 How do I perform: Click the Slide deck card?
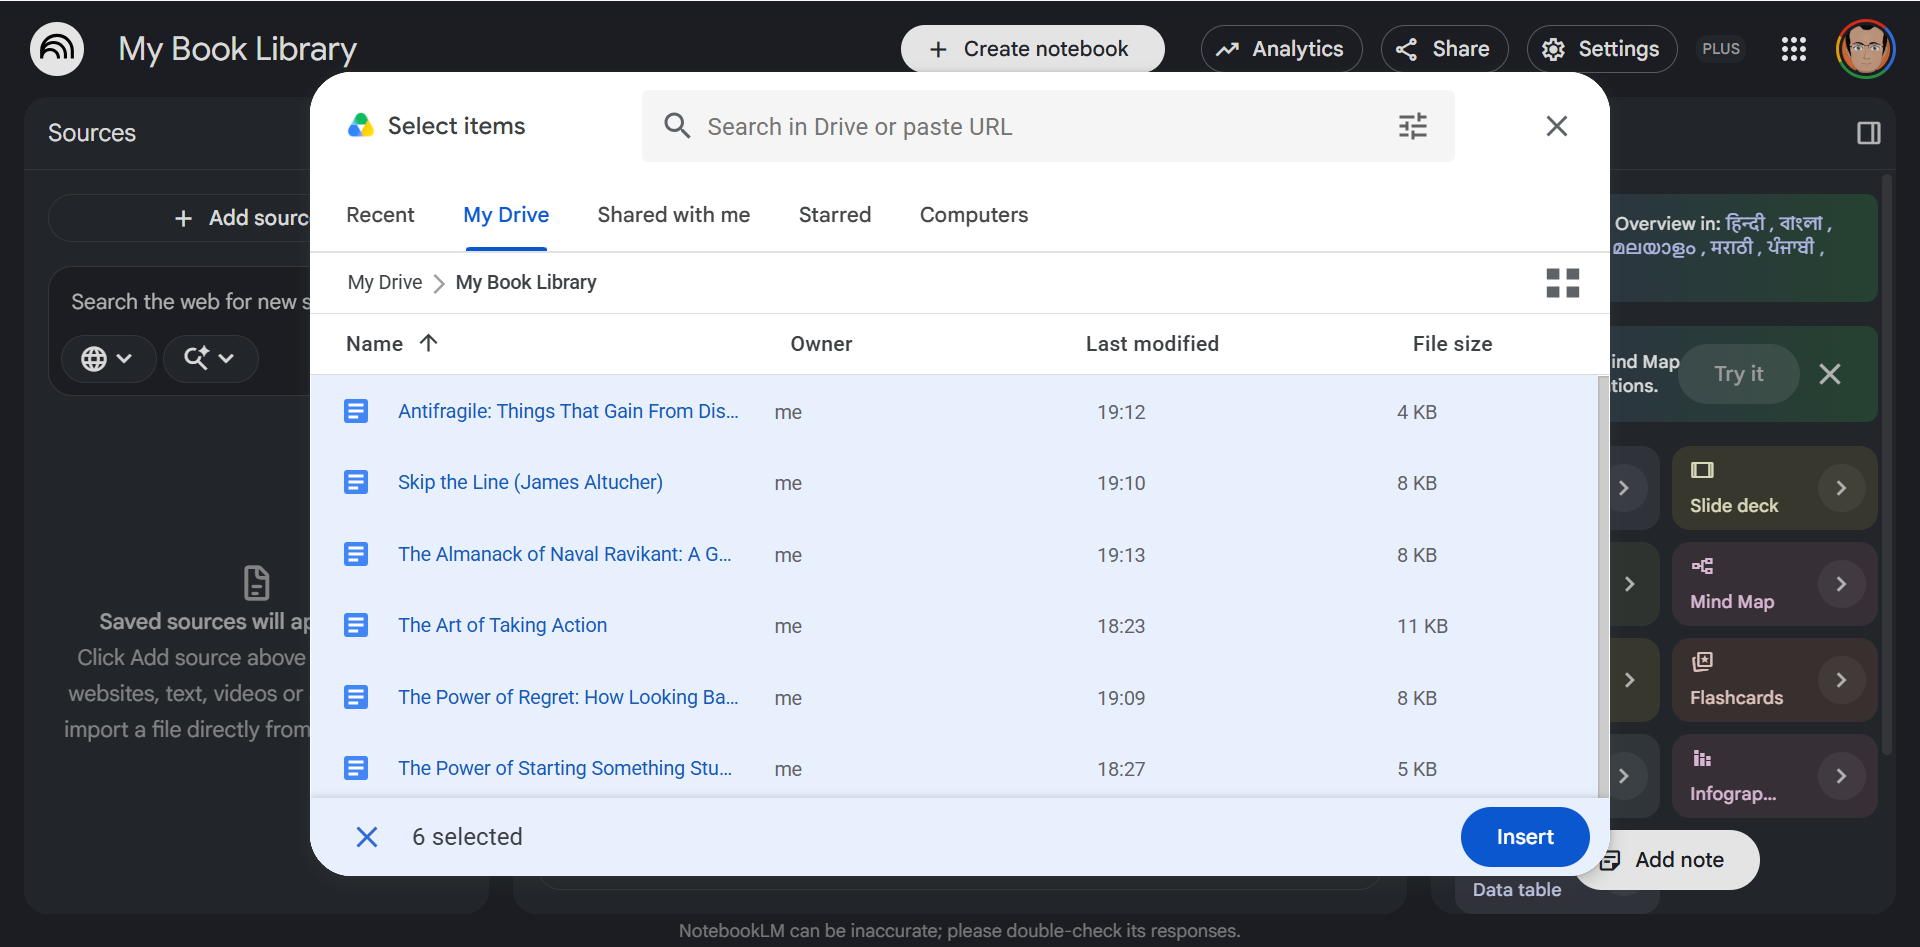1774,488
